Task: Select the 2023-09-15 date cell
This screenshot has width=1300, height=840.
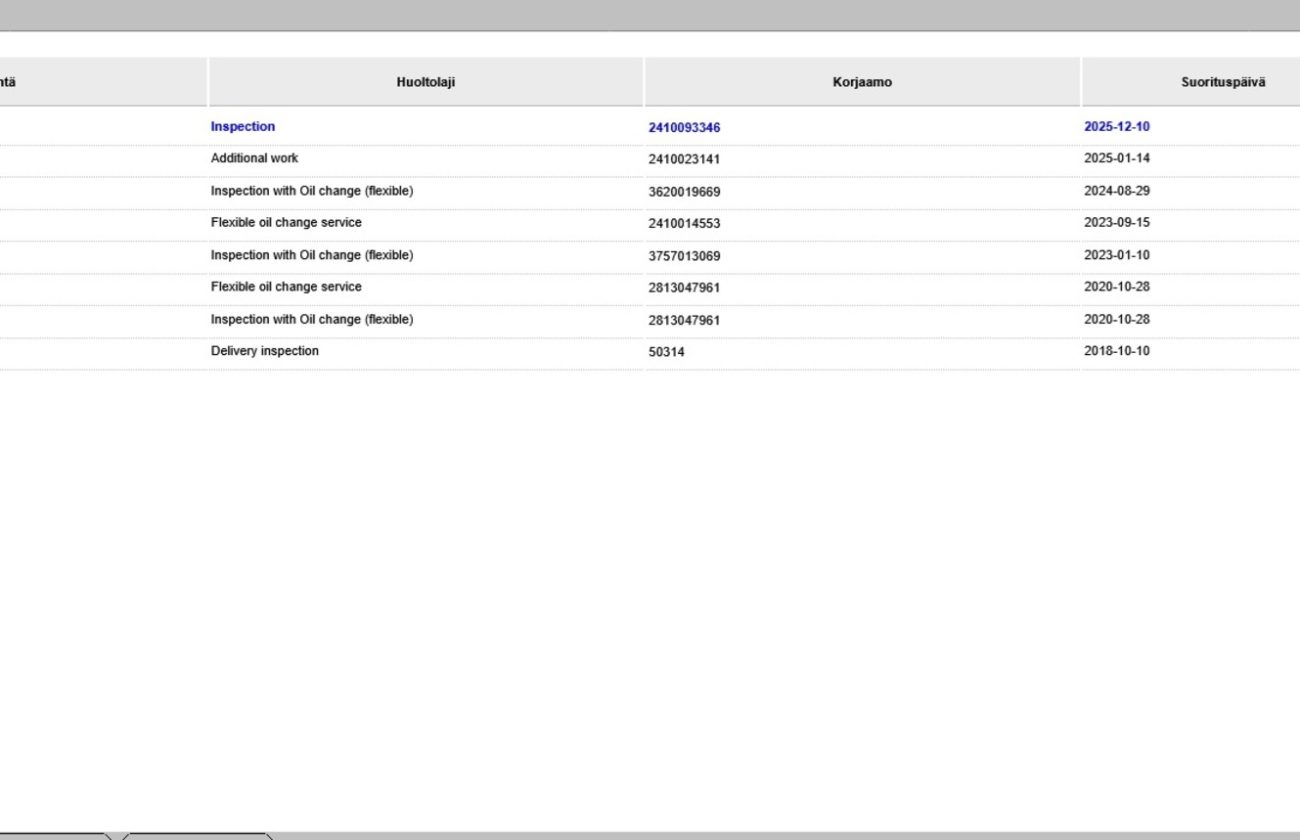Action: coord(1116,223)
